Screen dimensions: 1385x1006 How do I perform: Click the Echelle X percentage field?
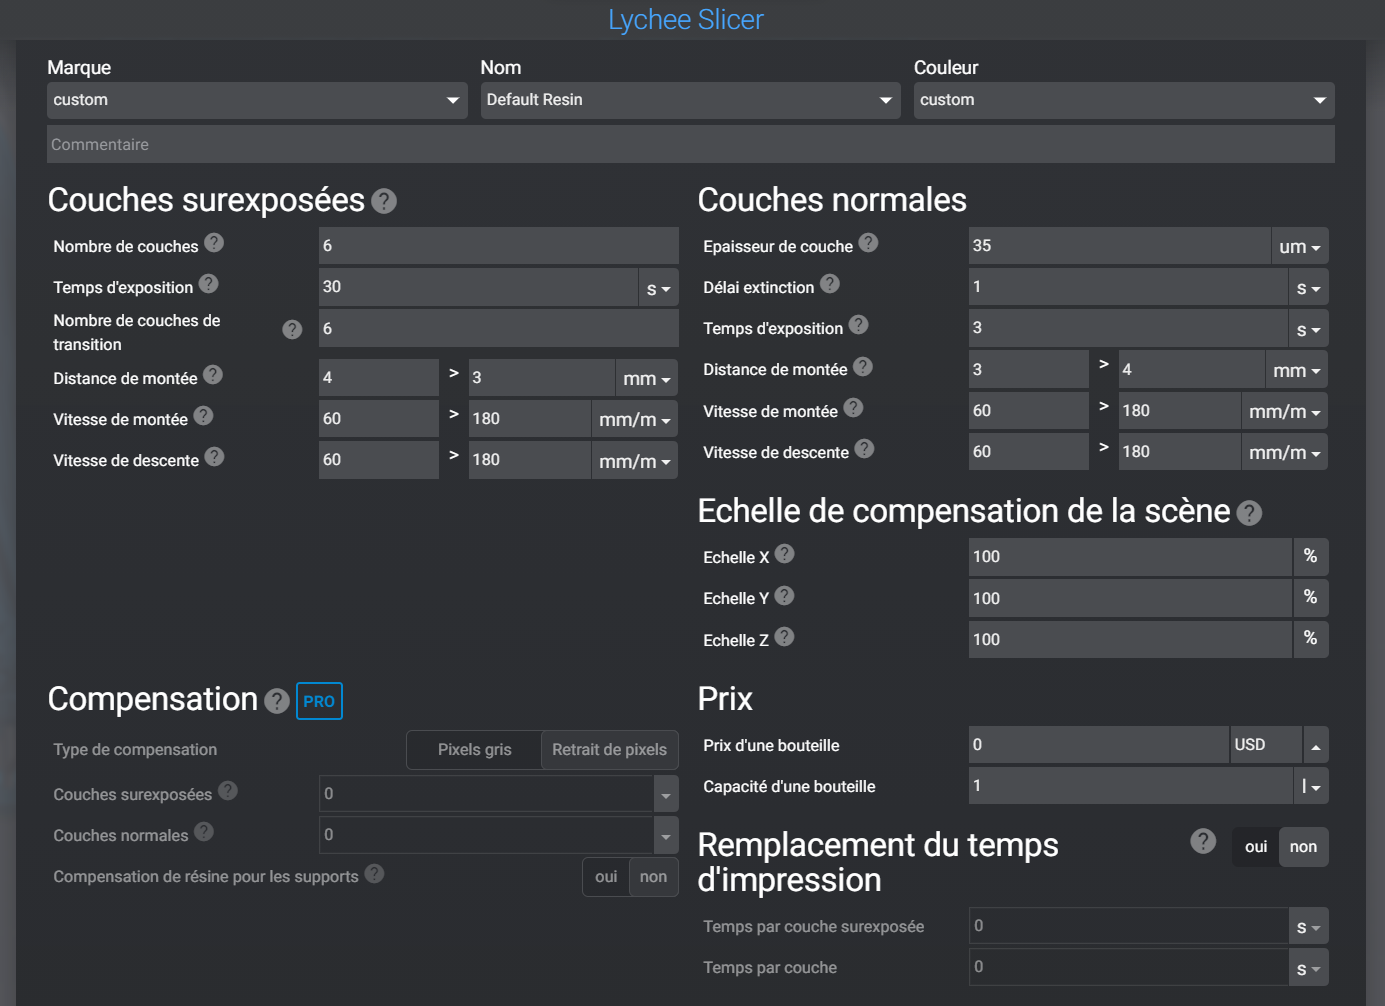1129,557
